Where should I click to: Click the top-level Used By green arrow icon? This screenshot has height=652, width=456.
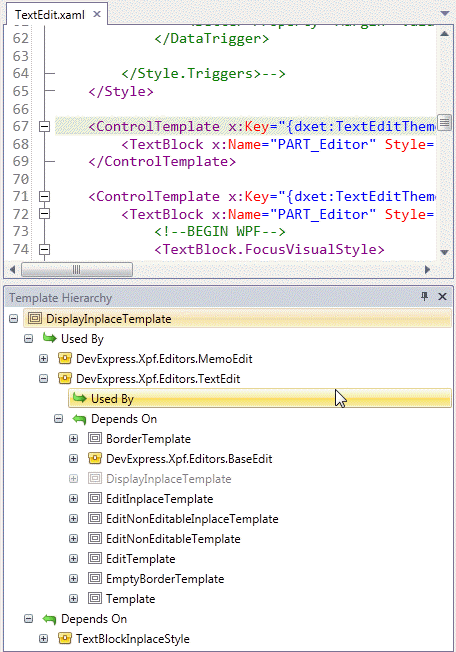pos(49,338)
